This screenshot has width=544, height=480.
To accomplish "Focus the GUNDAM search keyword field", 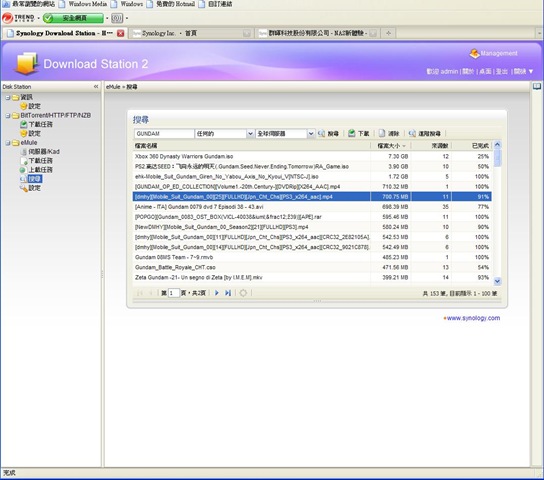I will [x=164, y=134].
